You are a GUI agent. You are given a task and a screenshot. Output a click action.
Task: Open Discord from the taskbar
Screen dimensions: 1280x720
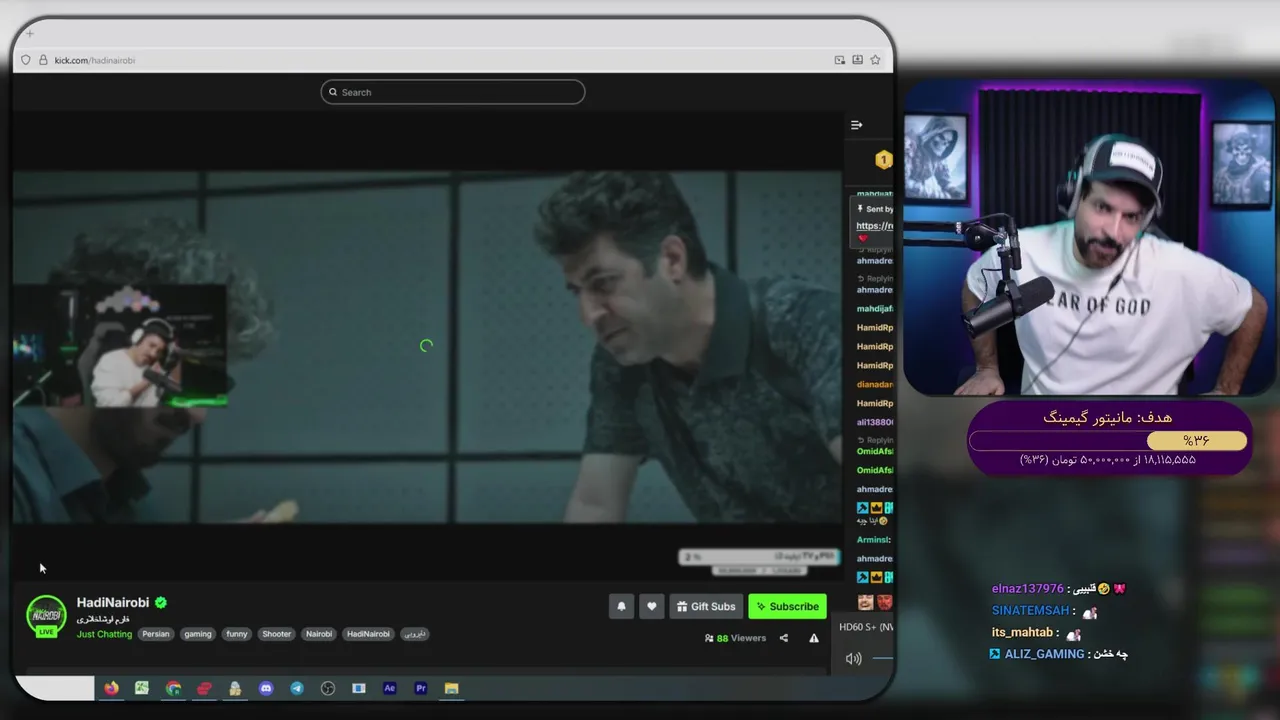(x=266, y=688)
